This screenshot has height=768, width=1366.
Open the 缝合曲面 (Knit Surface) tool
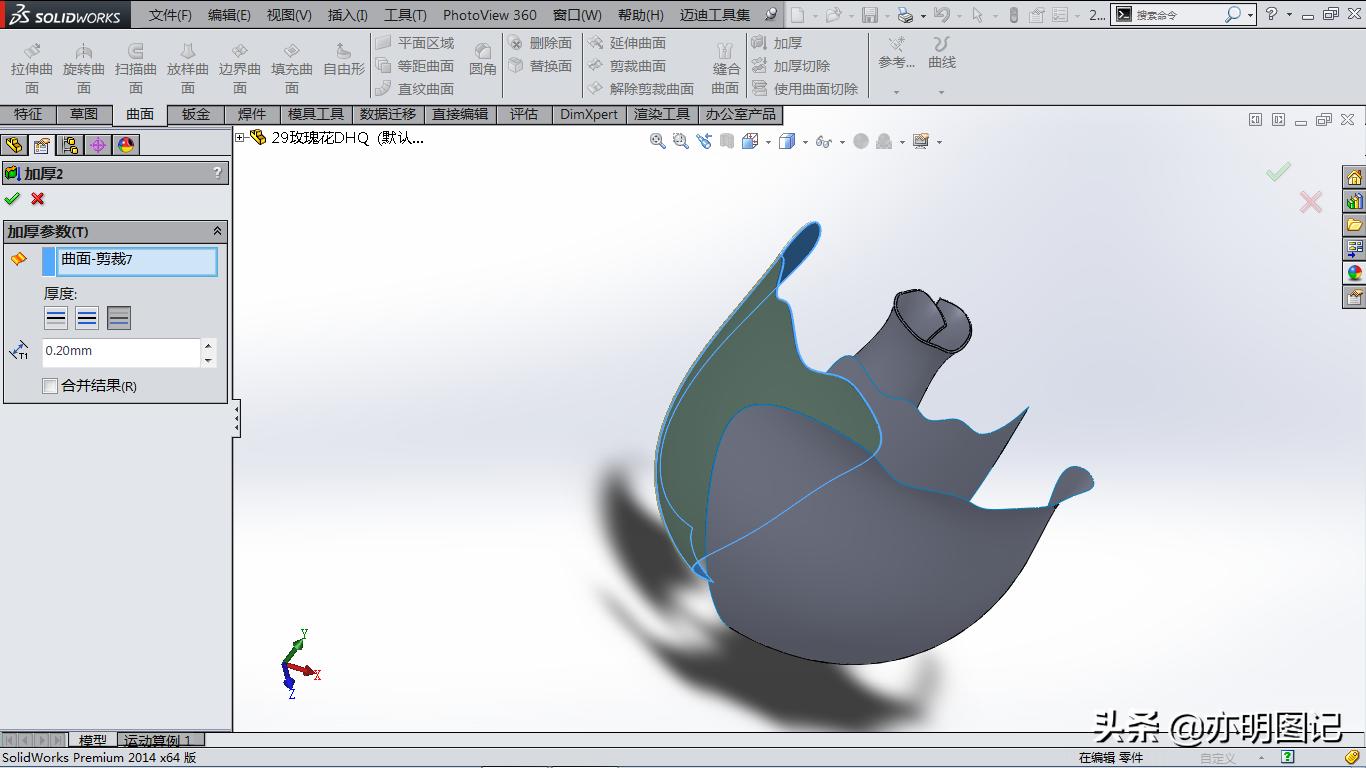[x=727, y=66]
